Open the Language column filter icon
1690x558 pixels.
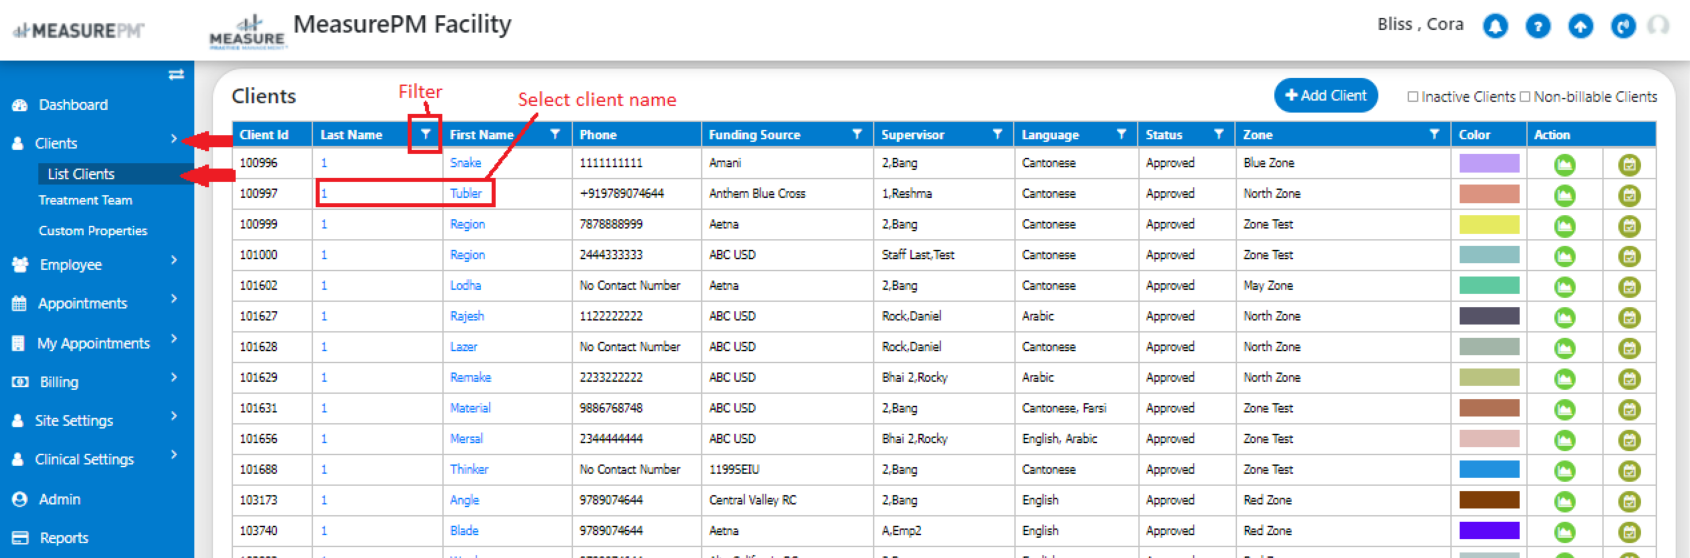[1121, 134]
